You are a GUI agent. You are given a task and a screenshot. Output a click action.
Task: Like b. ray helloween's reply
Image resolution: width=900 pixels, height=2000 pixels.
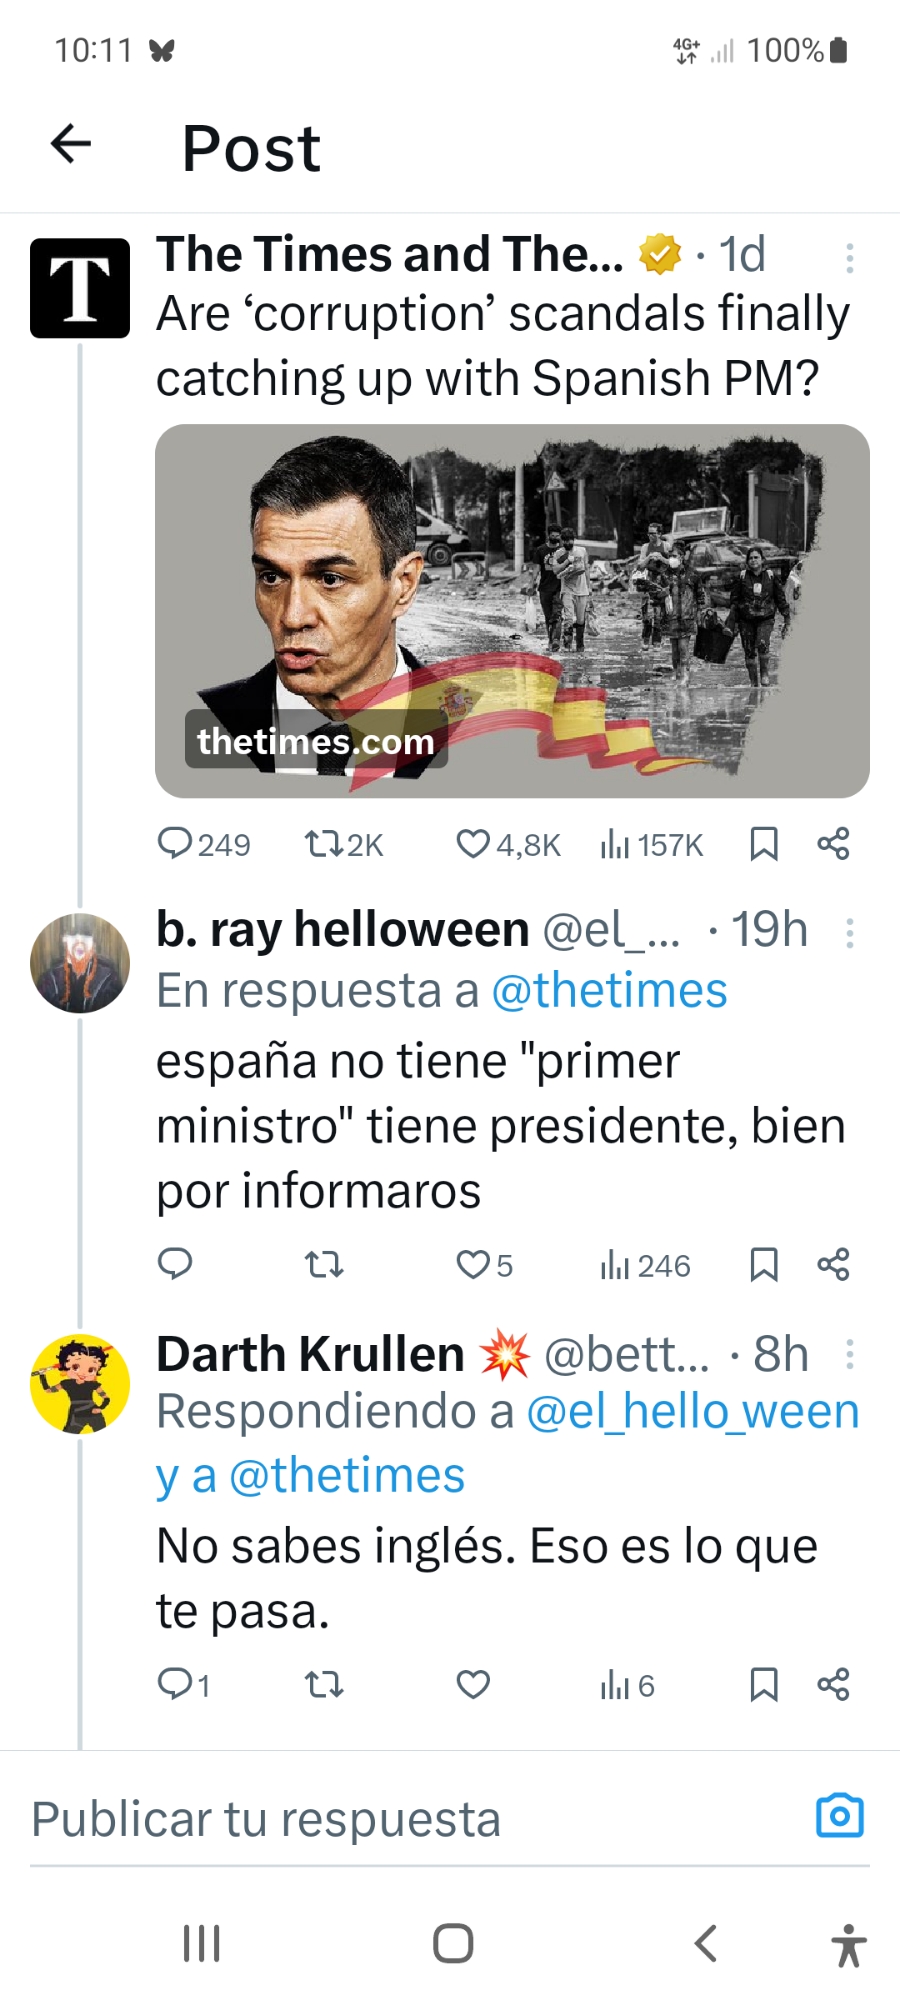473,1265
